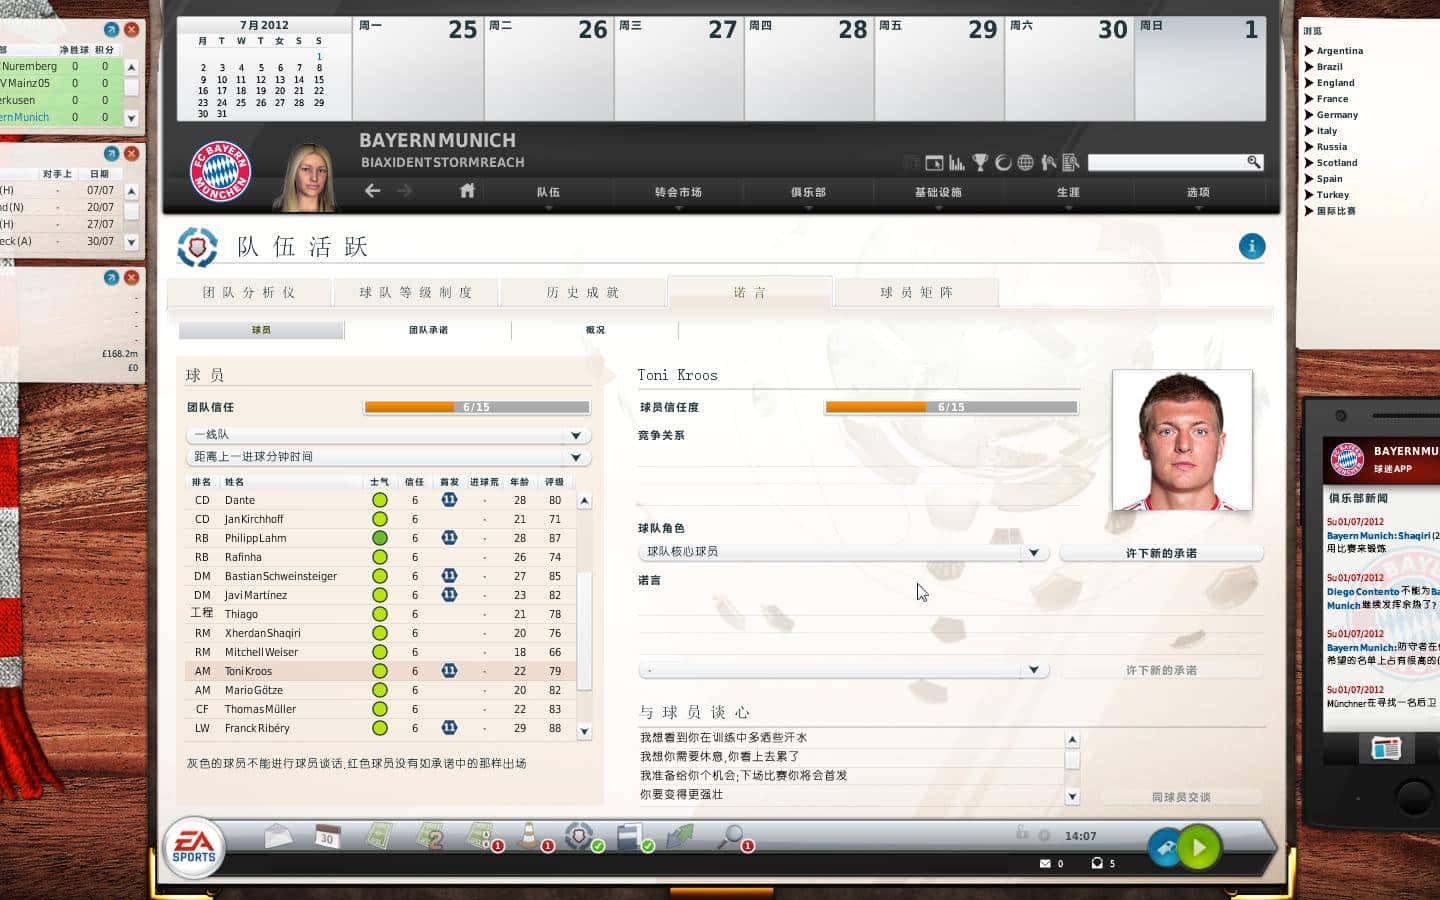
Task: Switch to the 团队承诺 sub-tab
Action: (428, 330)
